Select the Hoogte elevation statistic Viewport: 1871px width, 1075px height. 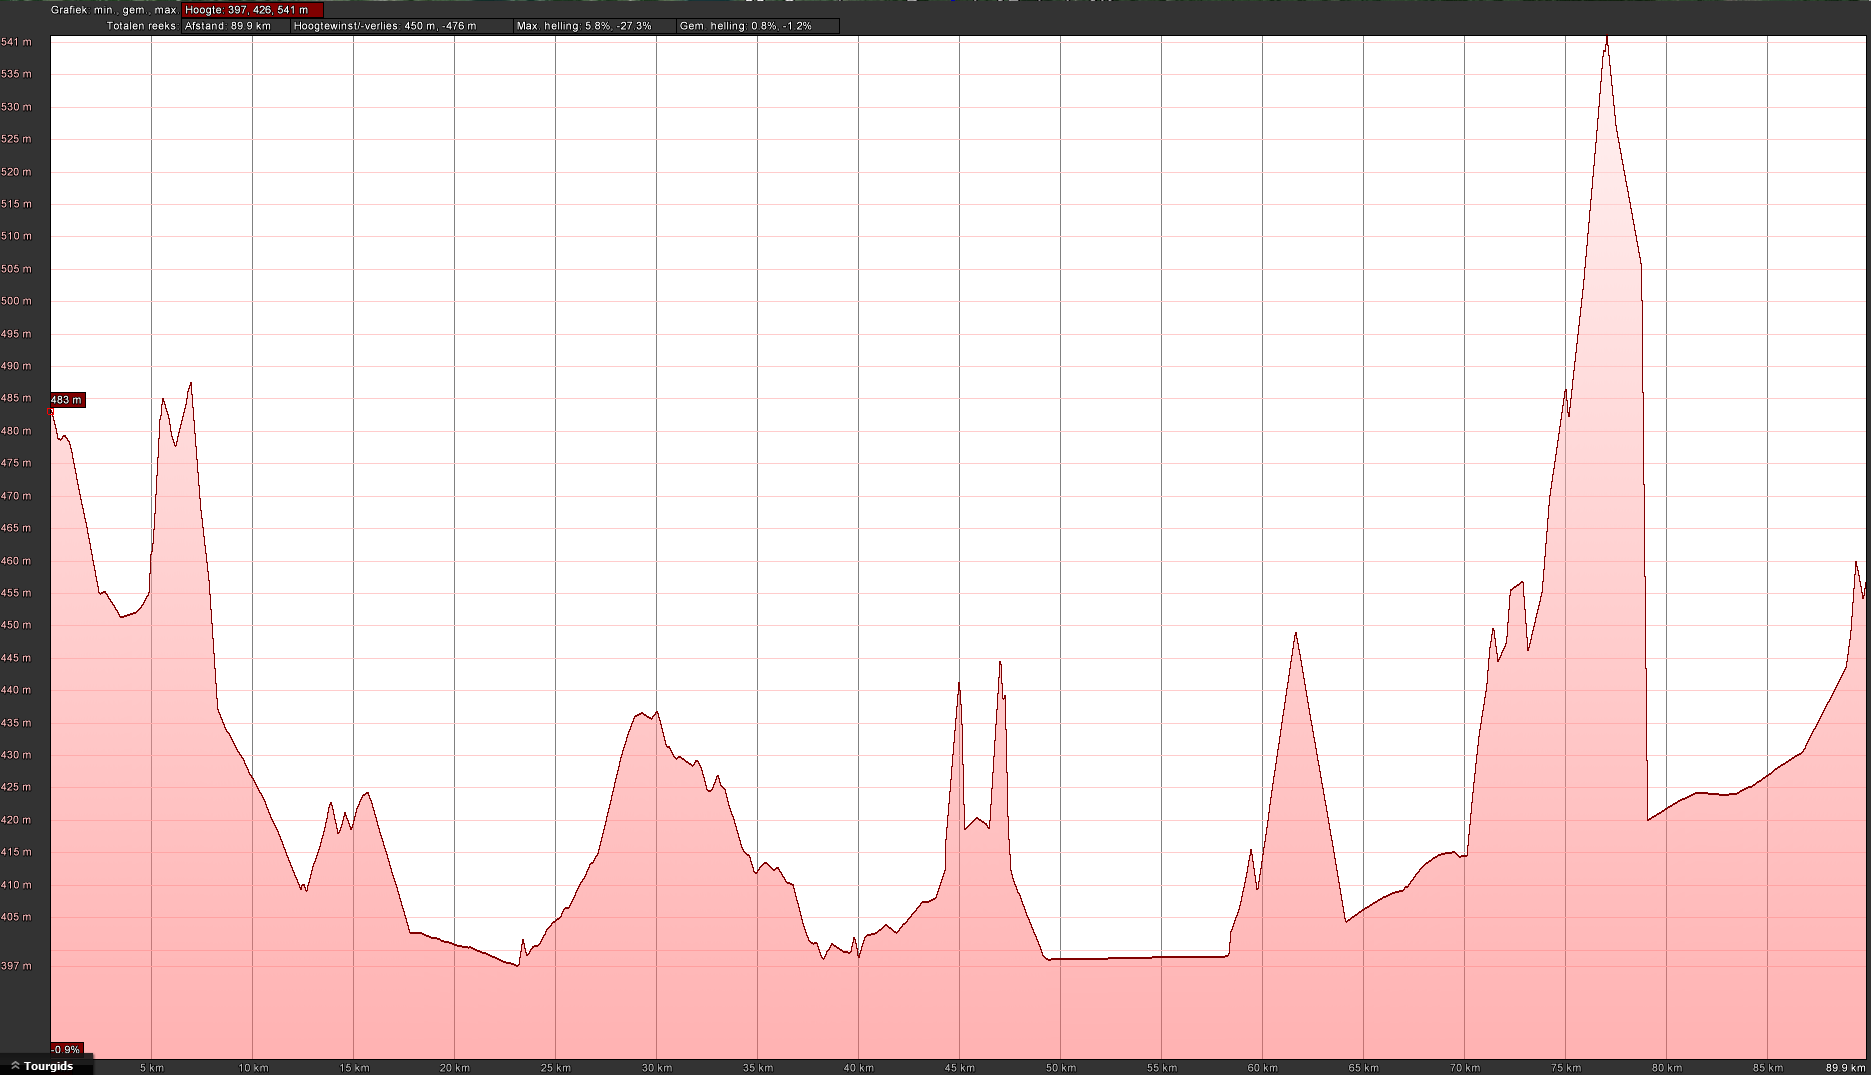tap(252, 10)
